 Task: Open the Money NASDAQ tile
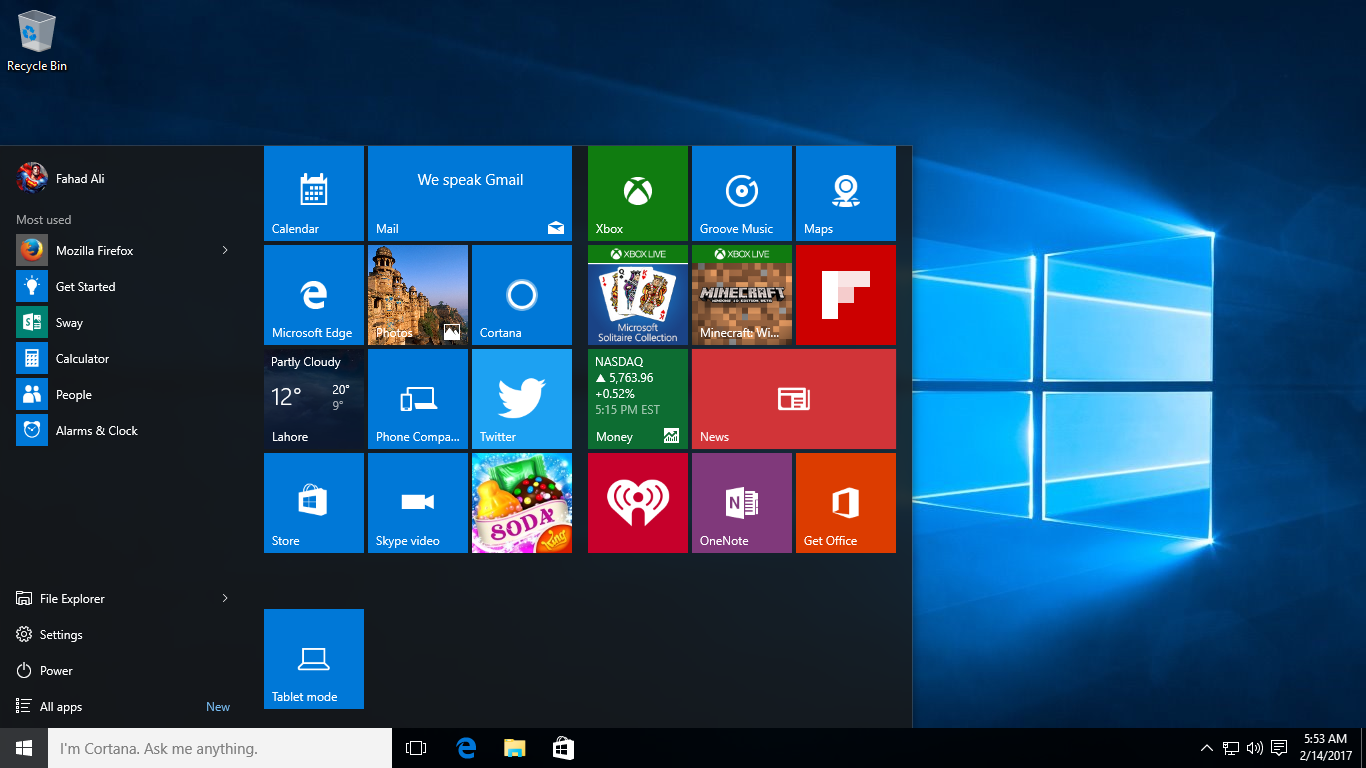(638, 399)
